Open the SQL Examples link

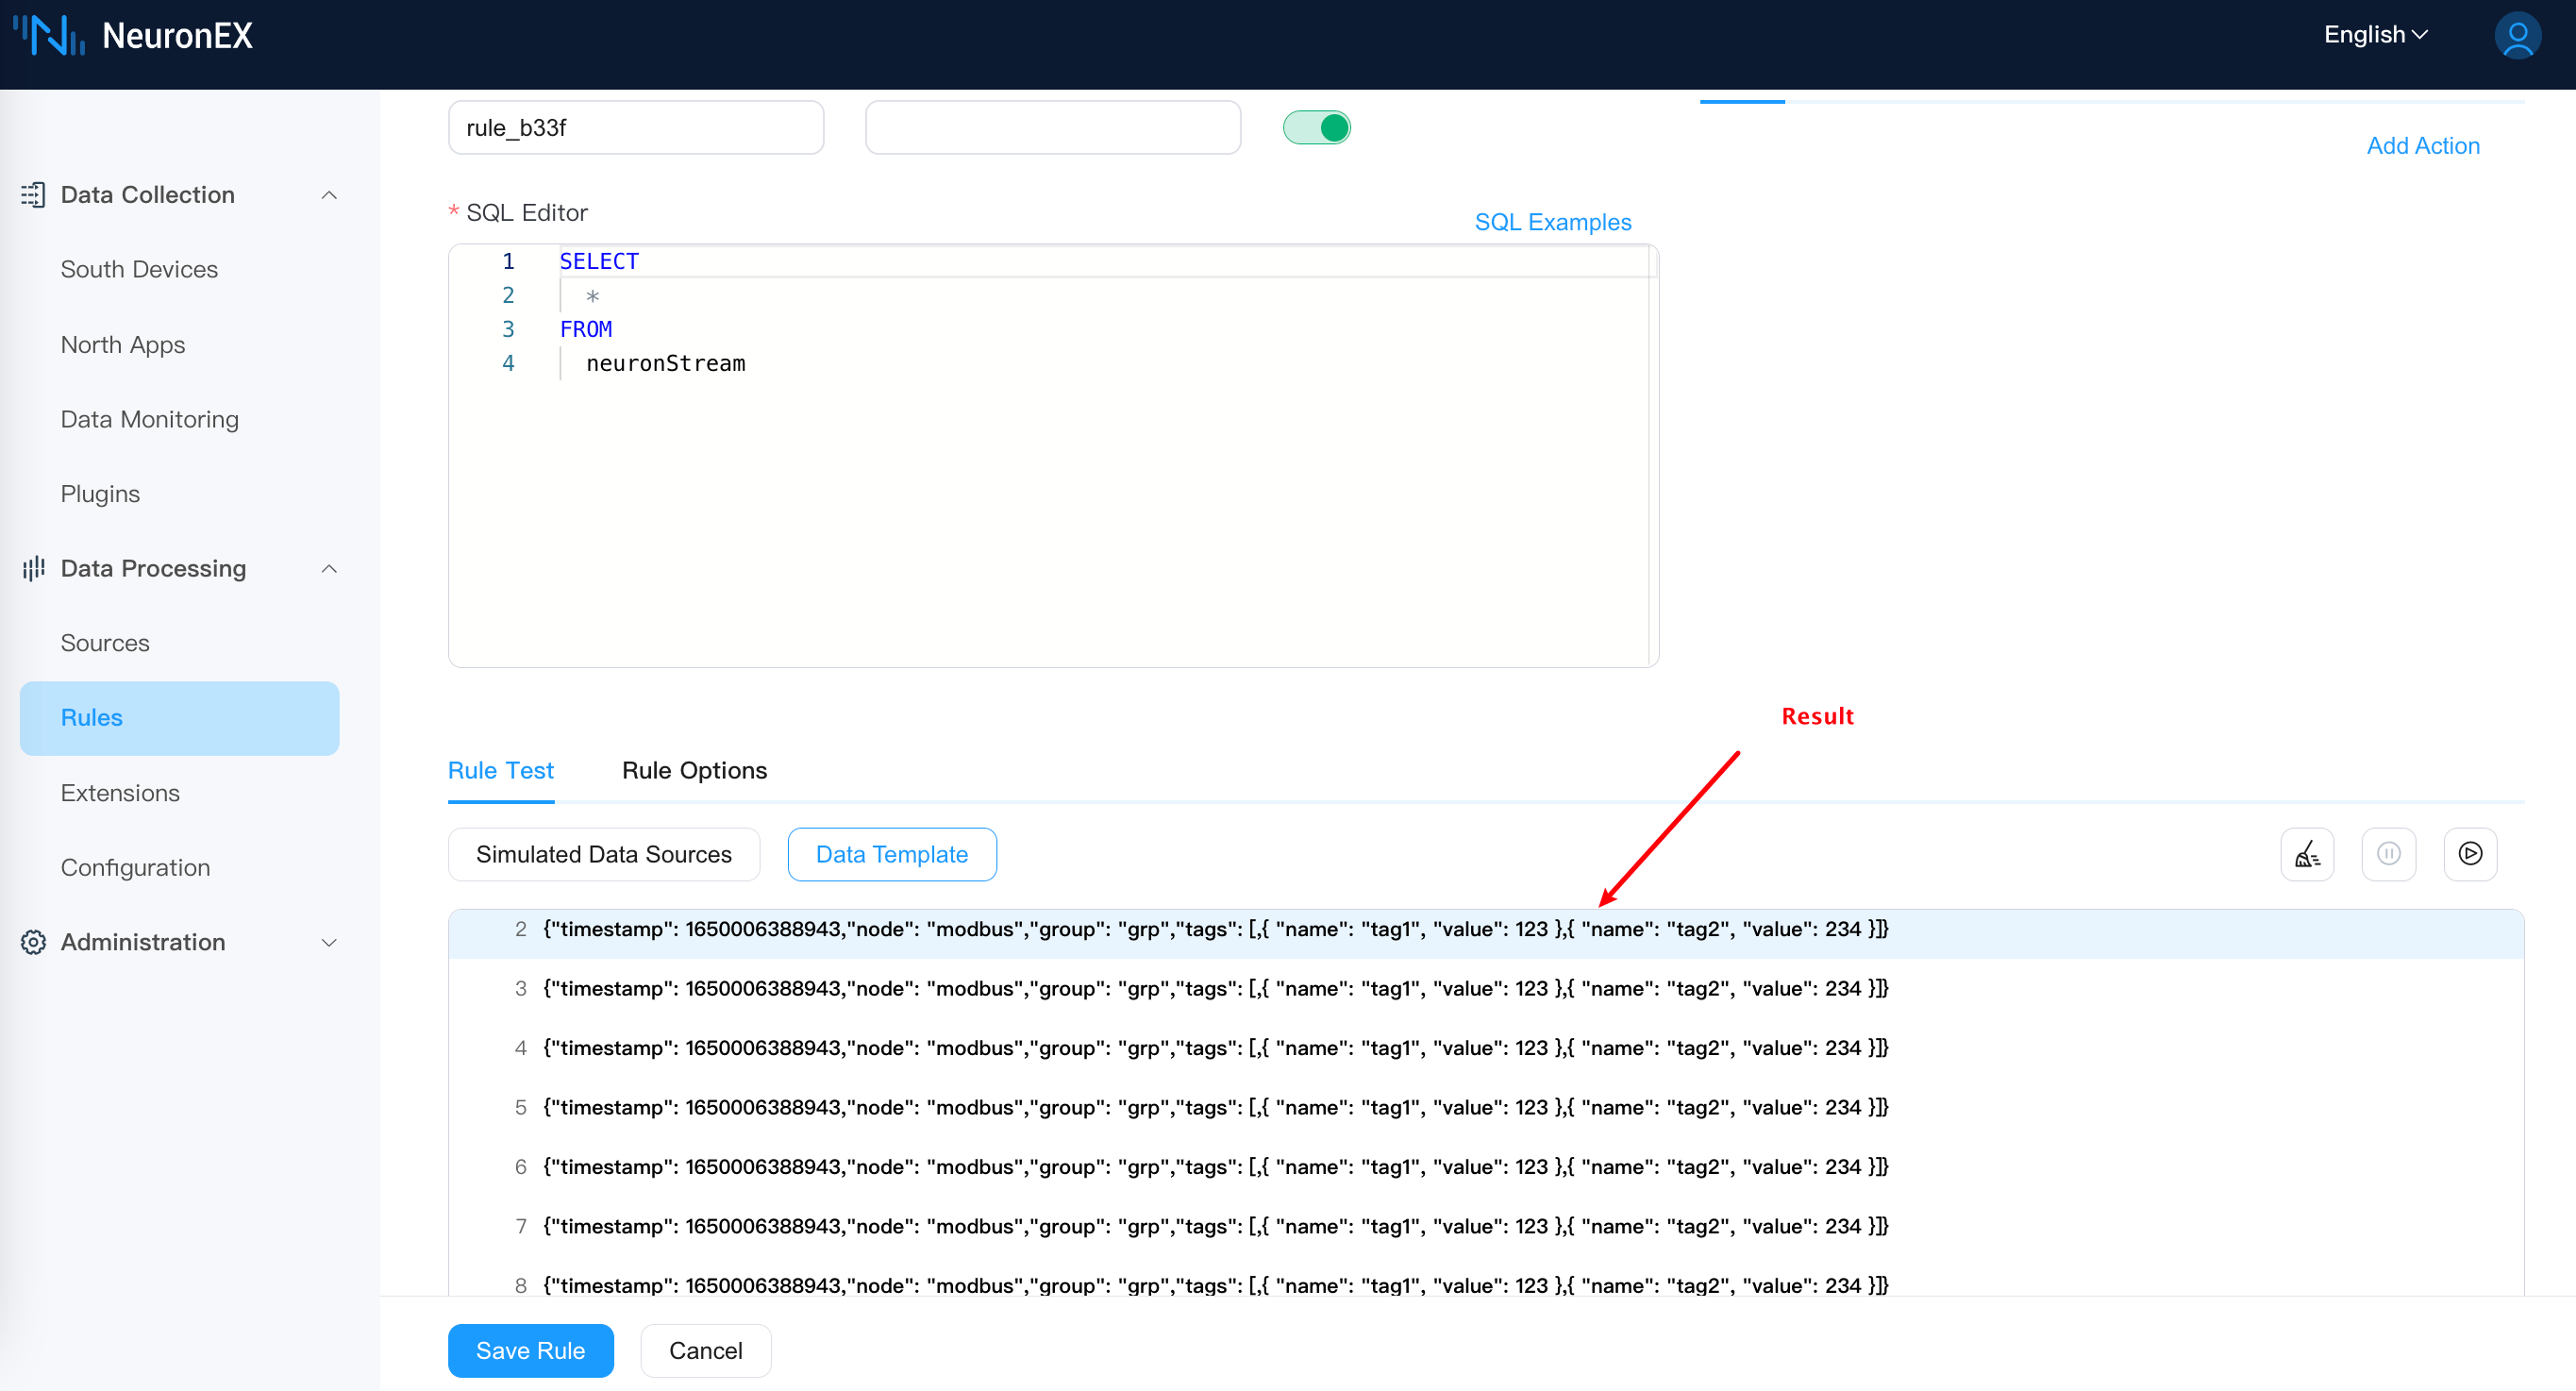1552,222
